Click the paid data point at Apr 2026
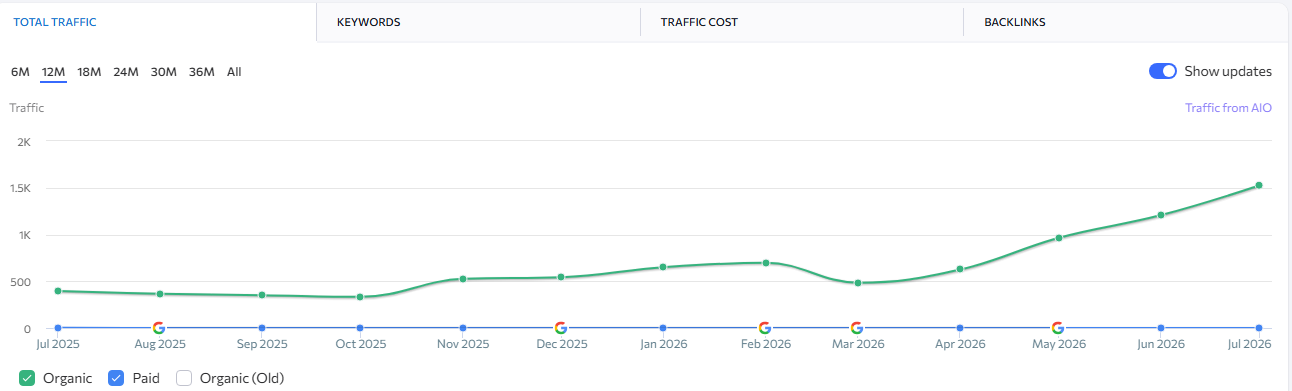The image size is (1292, 391). coord(960,328)
